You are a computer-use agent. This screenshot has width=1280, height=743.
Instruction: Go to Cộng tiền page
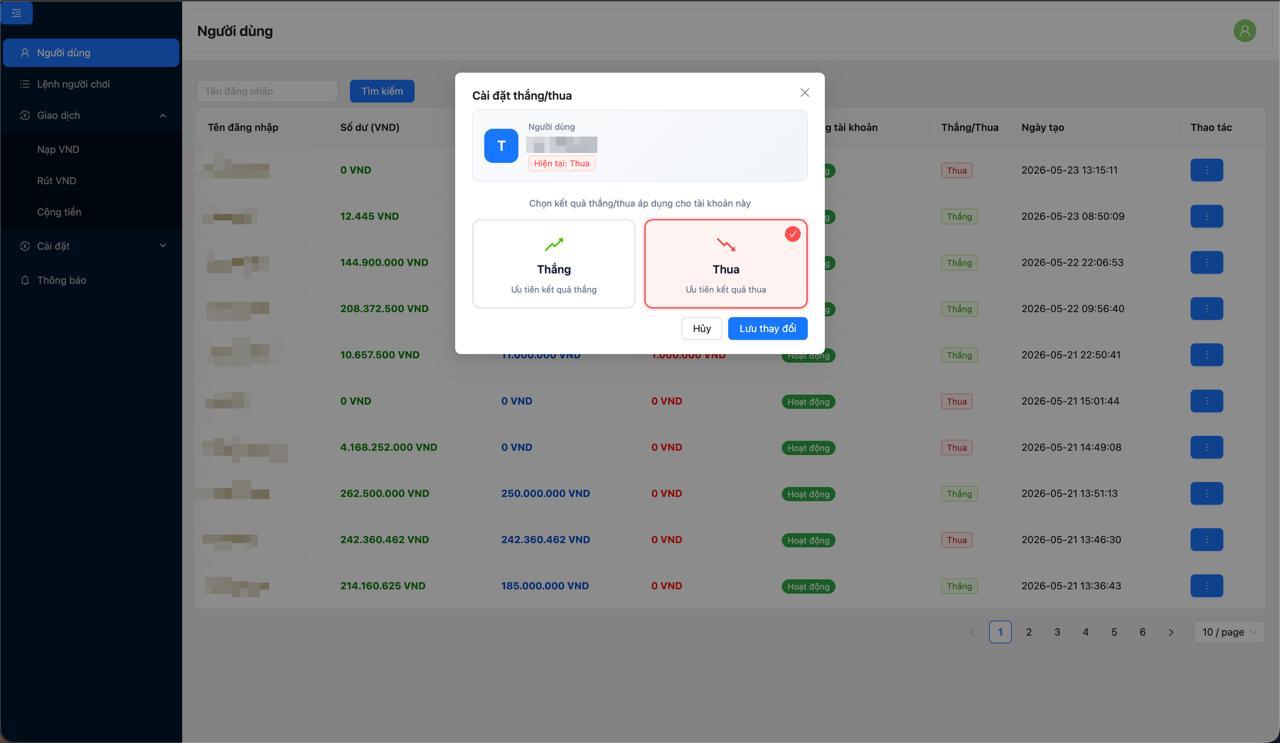pyautogui.click(x=59, y=212)
